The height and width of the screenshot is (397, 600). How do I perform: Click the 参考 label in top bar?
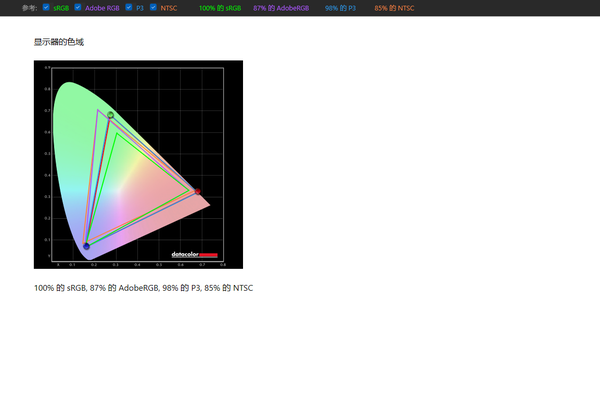point(29,8)
